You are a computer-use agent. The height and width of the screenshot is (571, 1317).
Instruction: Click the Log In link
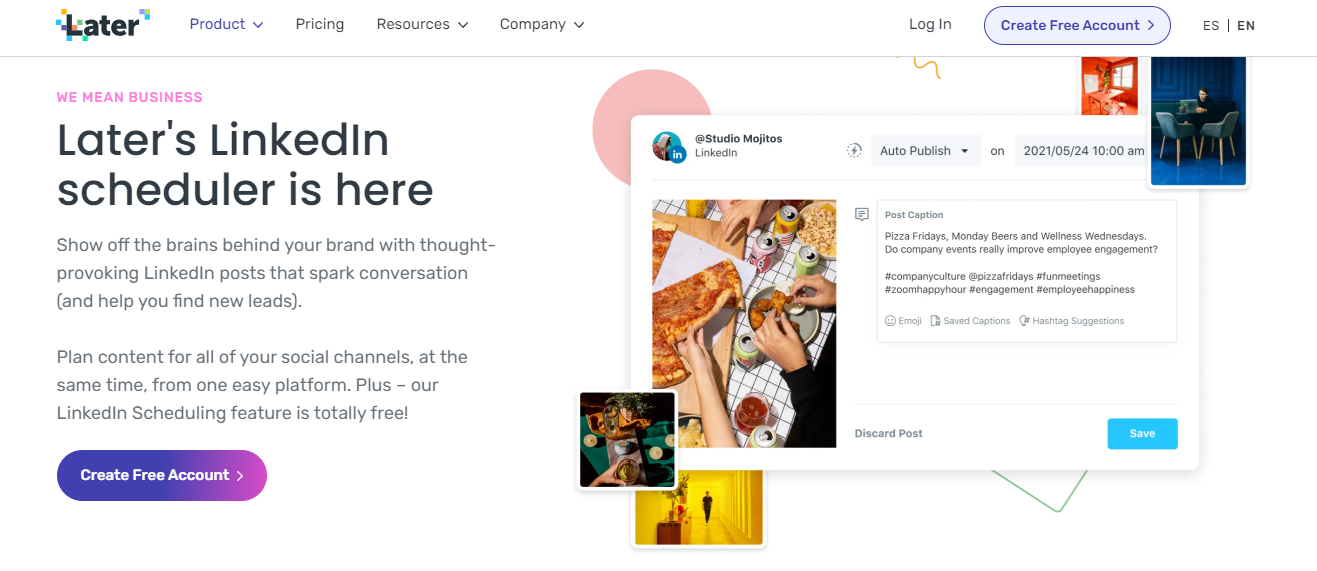[x=930, y=24]
